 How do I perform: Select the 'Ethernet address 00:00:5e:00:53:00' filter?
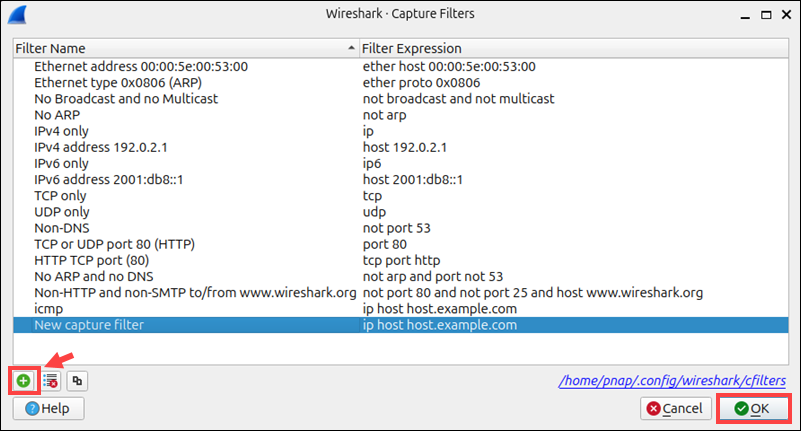pyautogui.click(x=141, y=66)
